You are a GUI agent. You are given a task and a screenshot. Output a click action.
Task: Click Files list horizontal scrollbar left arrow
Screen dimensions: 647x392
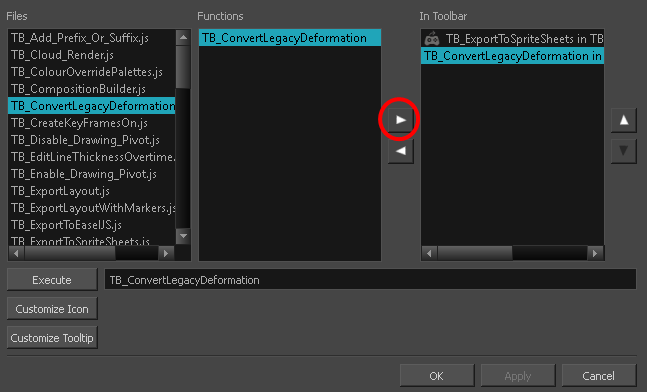point(16,253)
